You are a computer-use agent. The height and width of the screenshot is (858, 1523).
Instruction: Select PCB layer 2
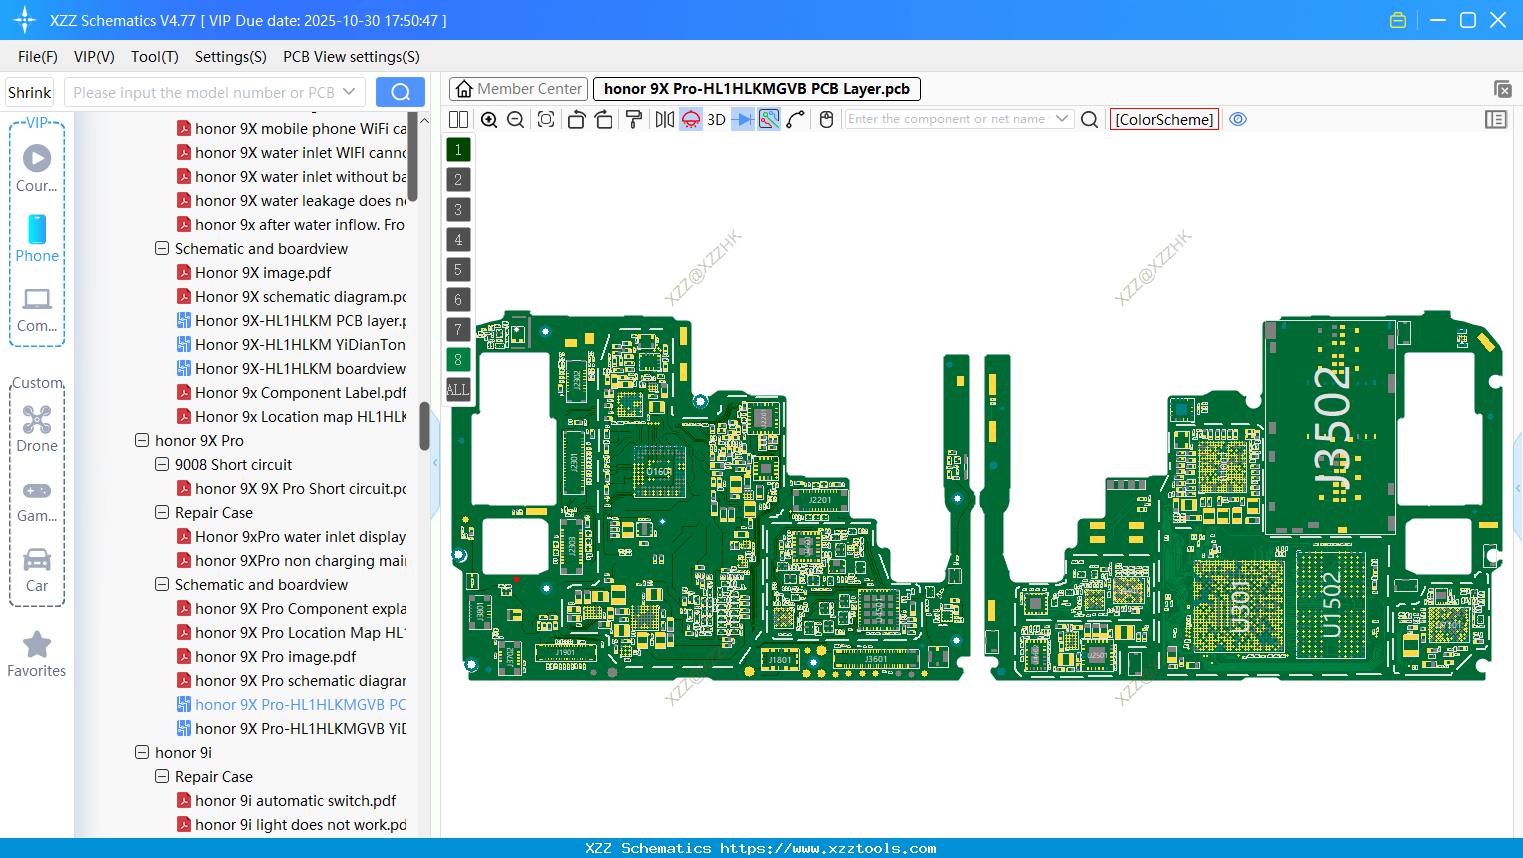(458, 179)
